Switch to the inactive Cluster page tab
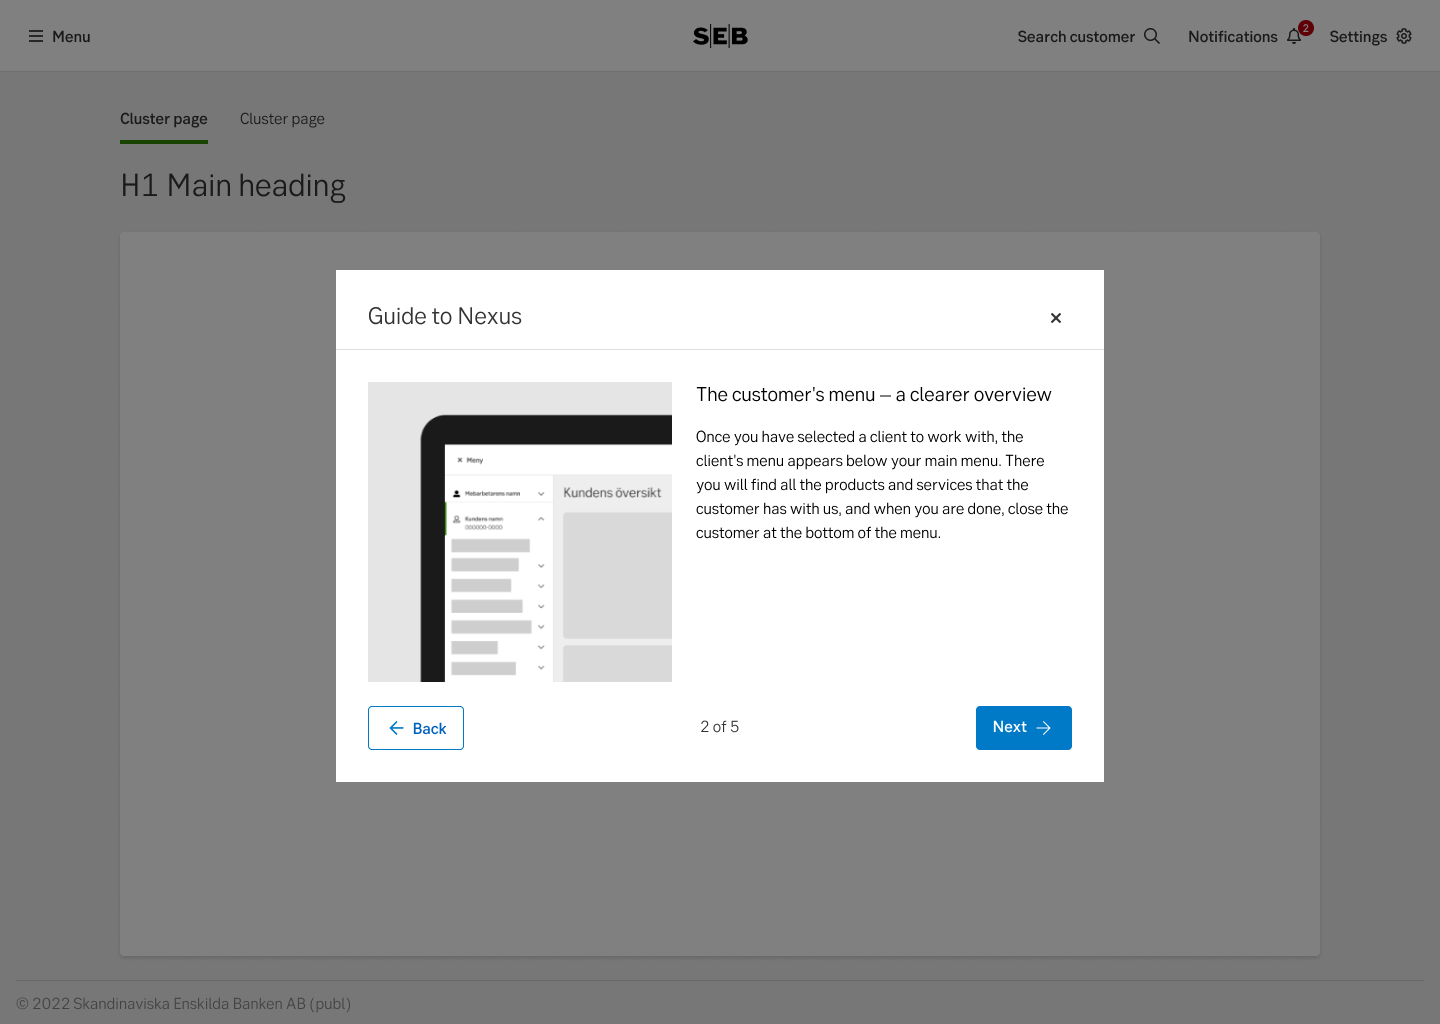The width and height of the screenshot is (1440, 1024). tap(282, 119)
